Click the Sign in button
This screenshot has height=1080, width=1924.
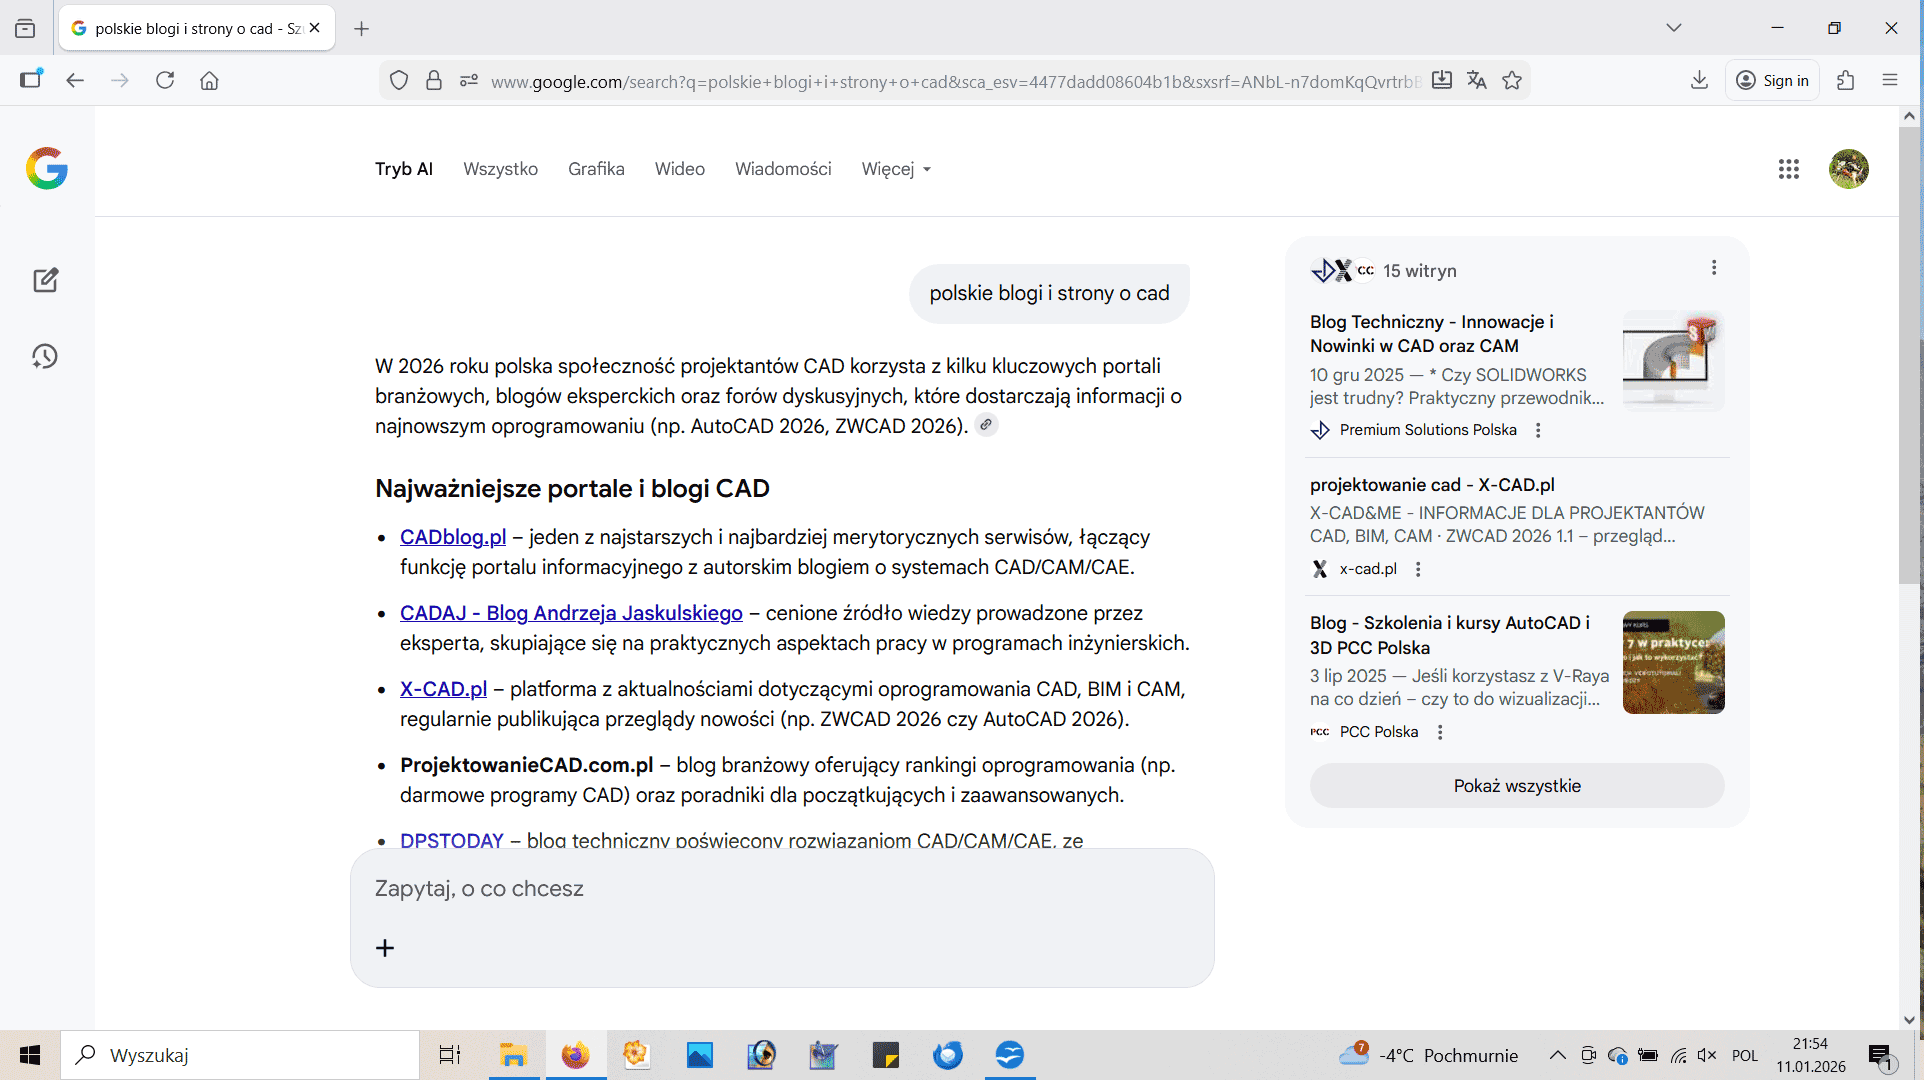point(1772,81)
